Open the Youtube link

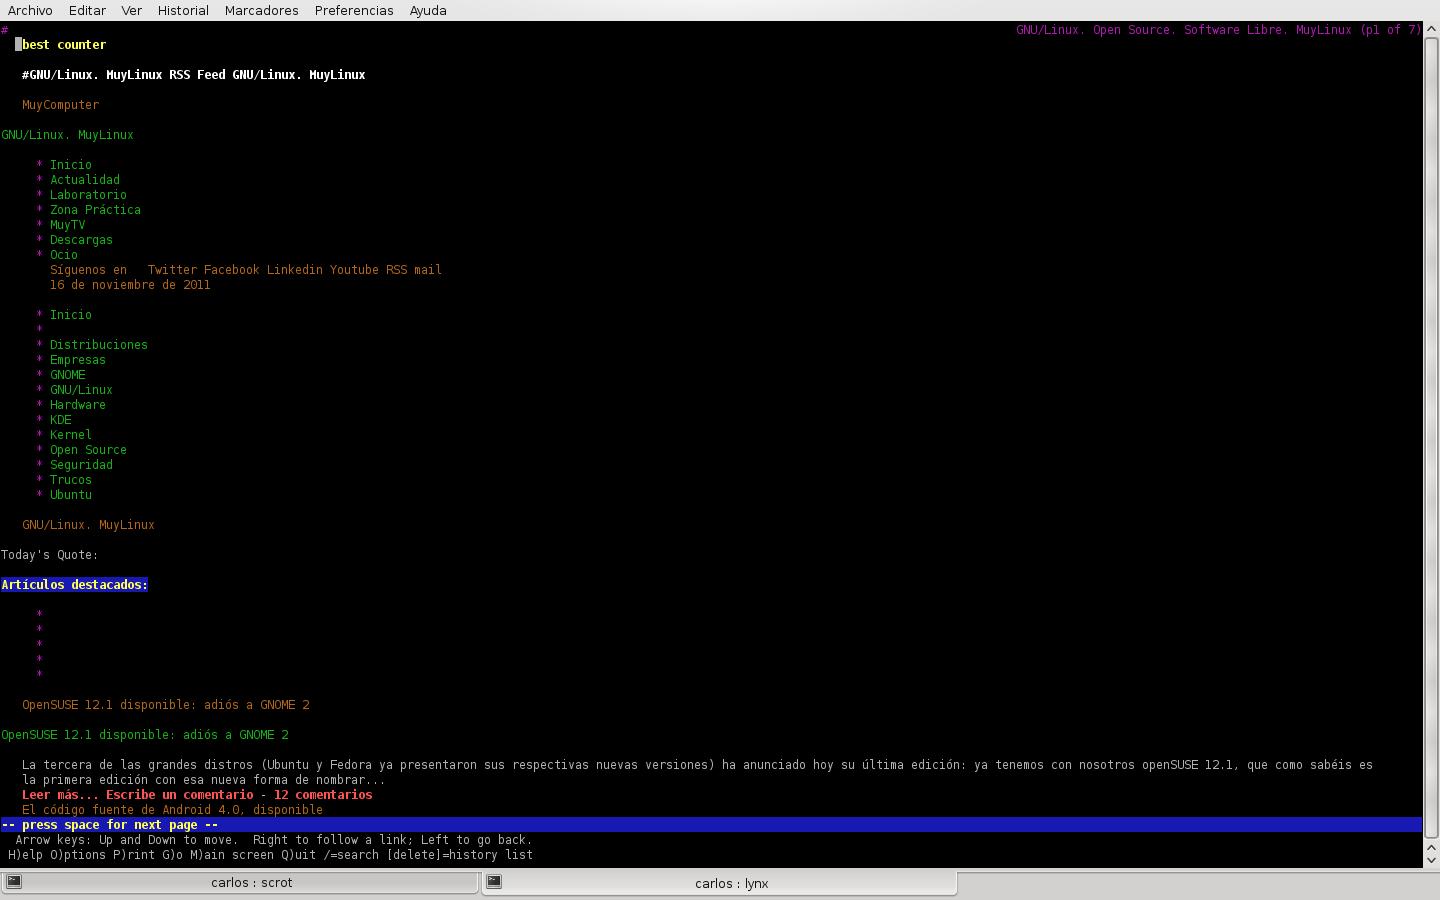click(354, 270)
